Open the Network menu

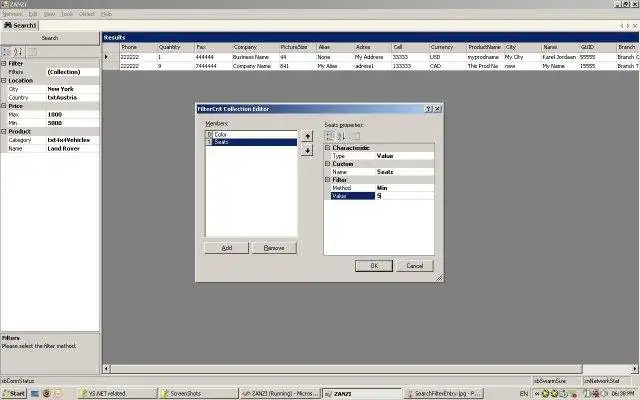[x=13, y=14]
